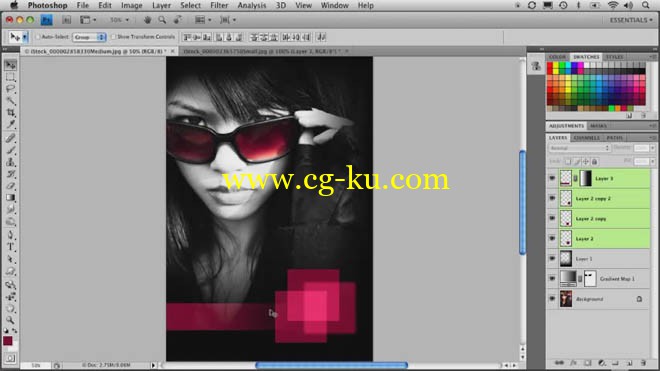Hide Layer 2 copy 2 visibility eye
The width and height of the screenshot is (660, 371).
point(552,198)
